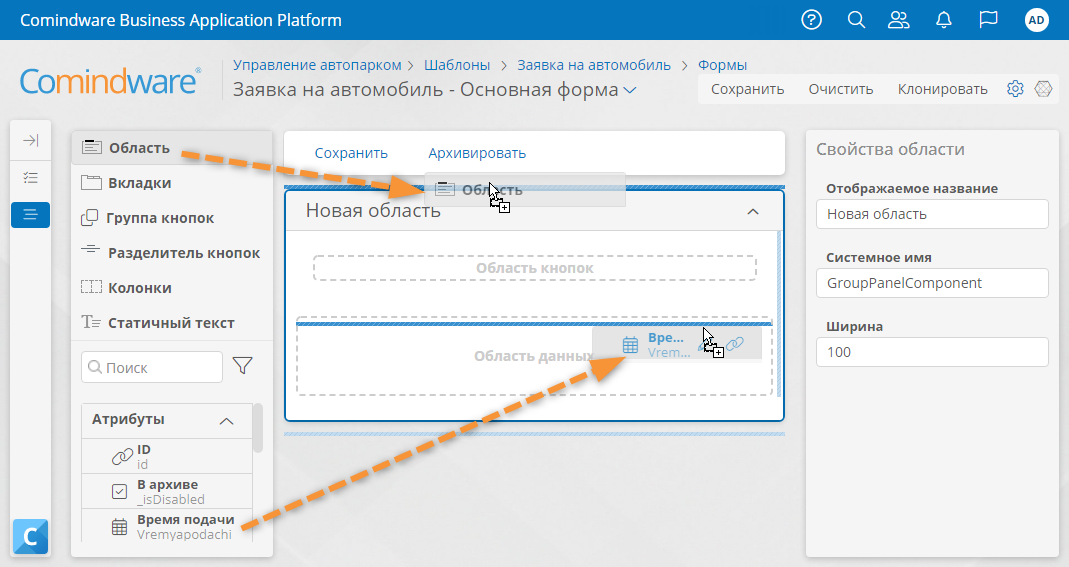Select the Разделитель кнопок element
This screenshot has width=1069, height=567.
pos(172,253)
